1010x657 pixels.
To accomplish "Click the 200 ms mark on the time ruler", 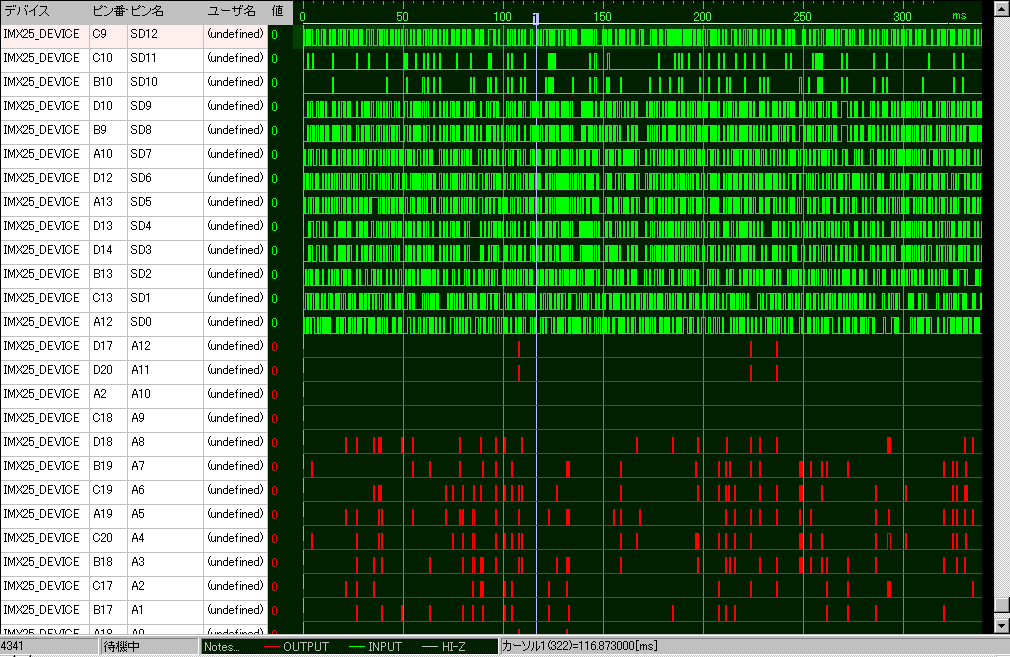I will click(x=704, y=17).
